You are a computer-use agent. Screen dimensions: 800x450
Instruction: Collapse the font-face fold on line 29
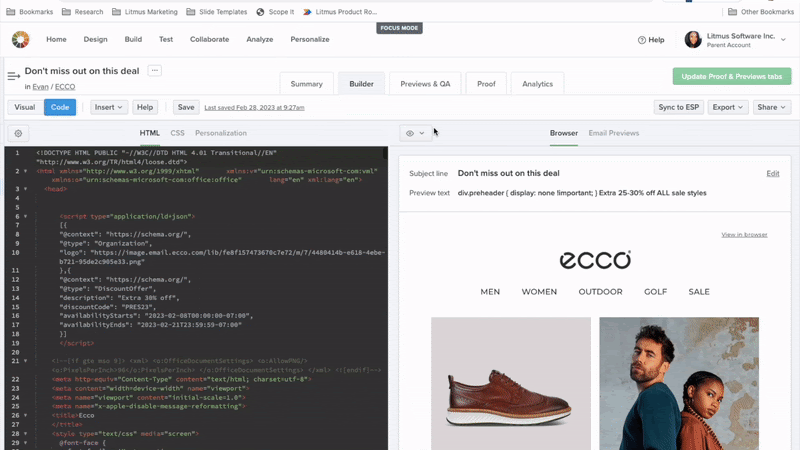26,443
